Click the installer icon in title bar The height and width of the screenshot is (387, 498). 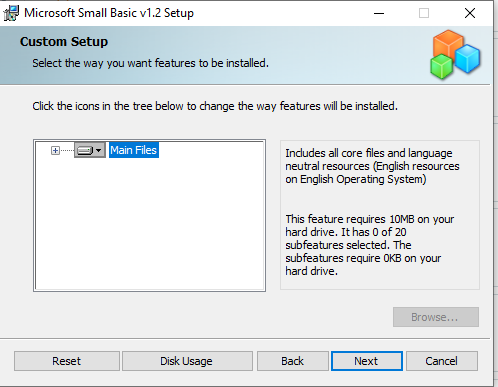pyautogui.click(x=11, y=13)
